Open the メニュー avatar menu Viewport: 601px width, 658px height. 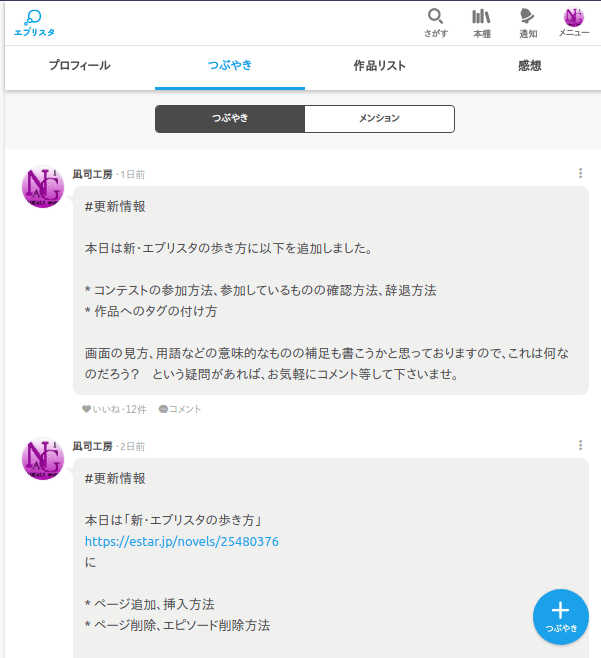pos(574,23)
